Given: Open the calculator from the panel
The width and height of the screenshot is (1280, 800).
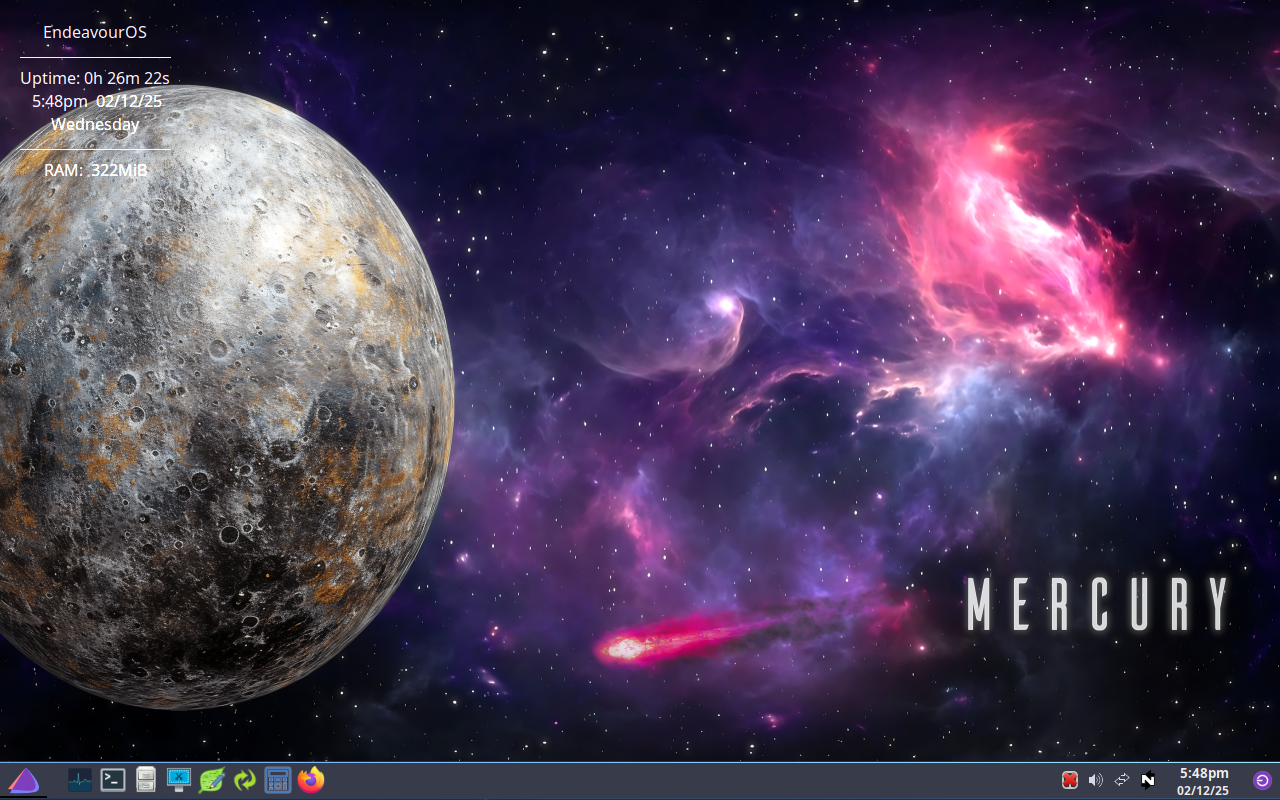Looking at the screenshot, I should [x=278, y=780].
